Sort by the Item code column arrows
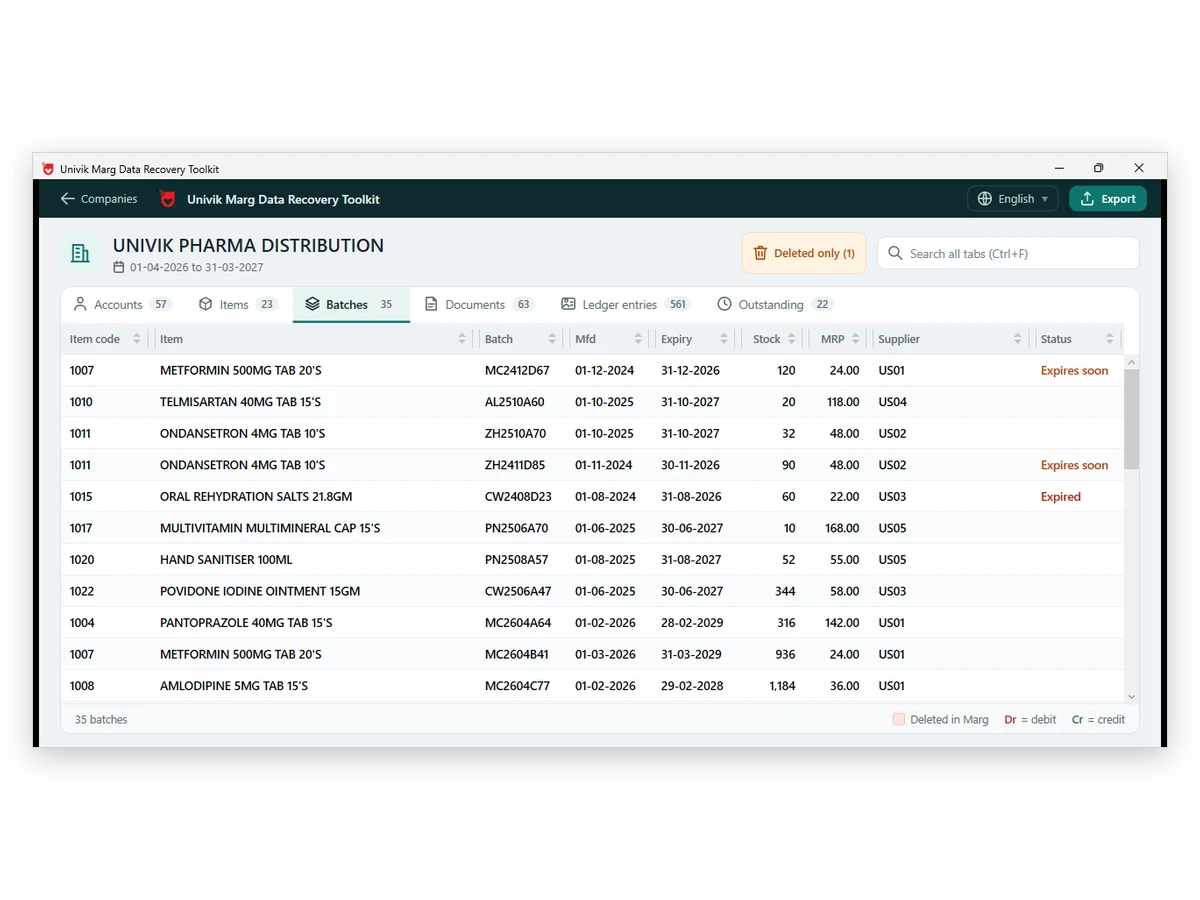This screenshot has width=1200, height=900. pyautogui.click(x=137, y=339)
